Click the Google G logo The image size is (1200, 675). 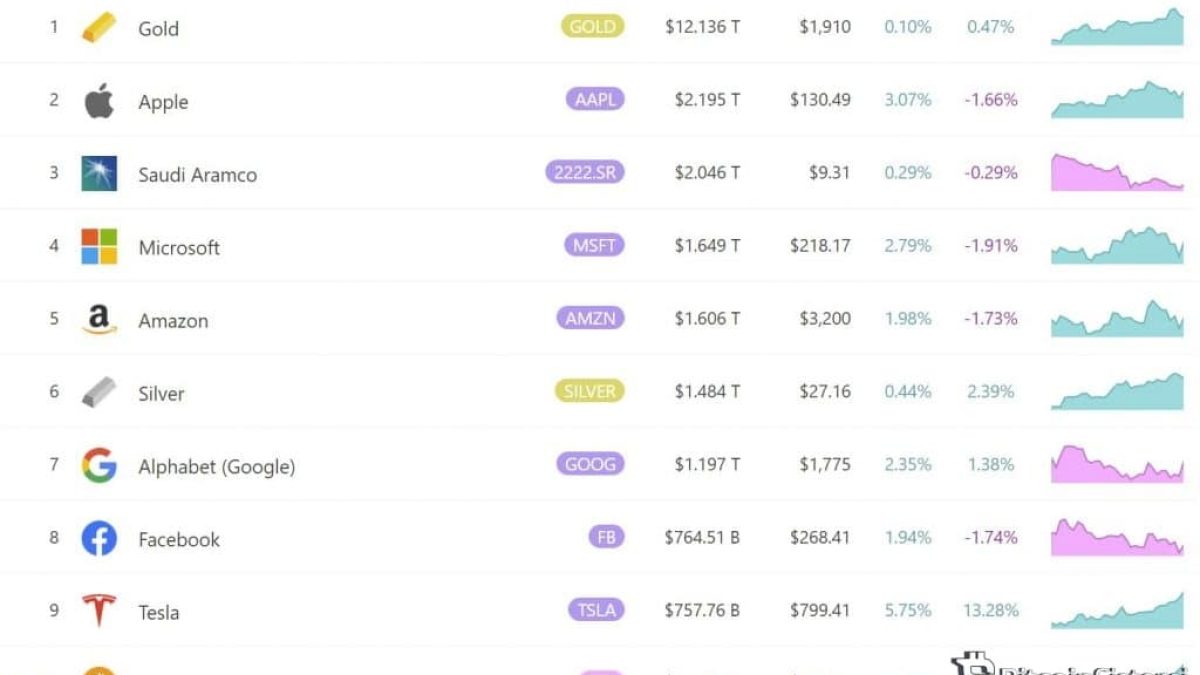[x=99, y=465]
